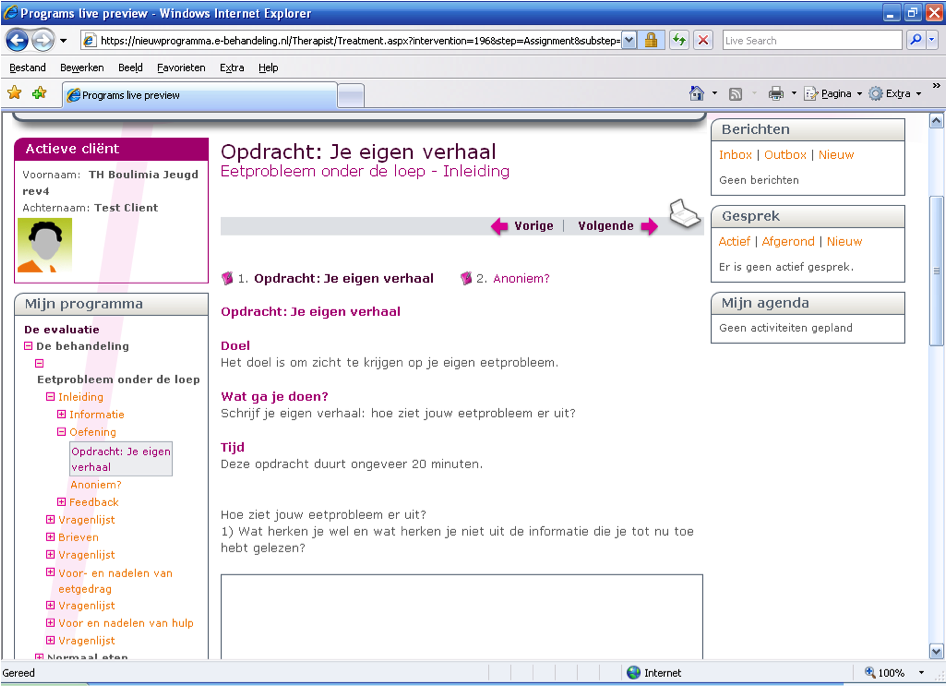The width and height of the screenshot is (947, 687).
Task: Click the pink left arrow for Vorige
Action: pyautogui.click(x=499, y=227)
